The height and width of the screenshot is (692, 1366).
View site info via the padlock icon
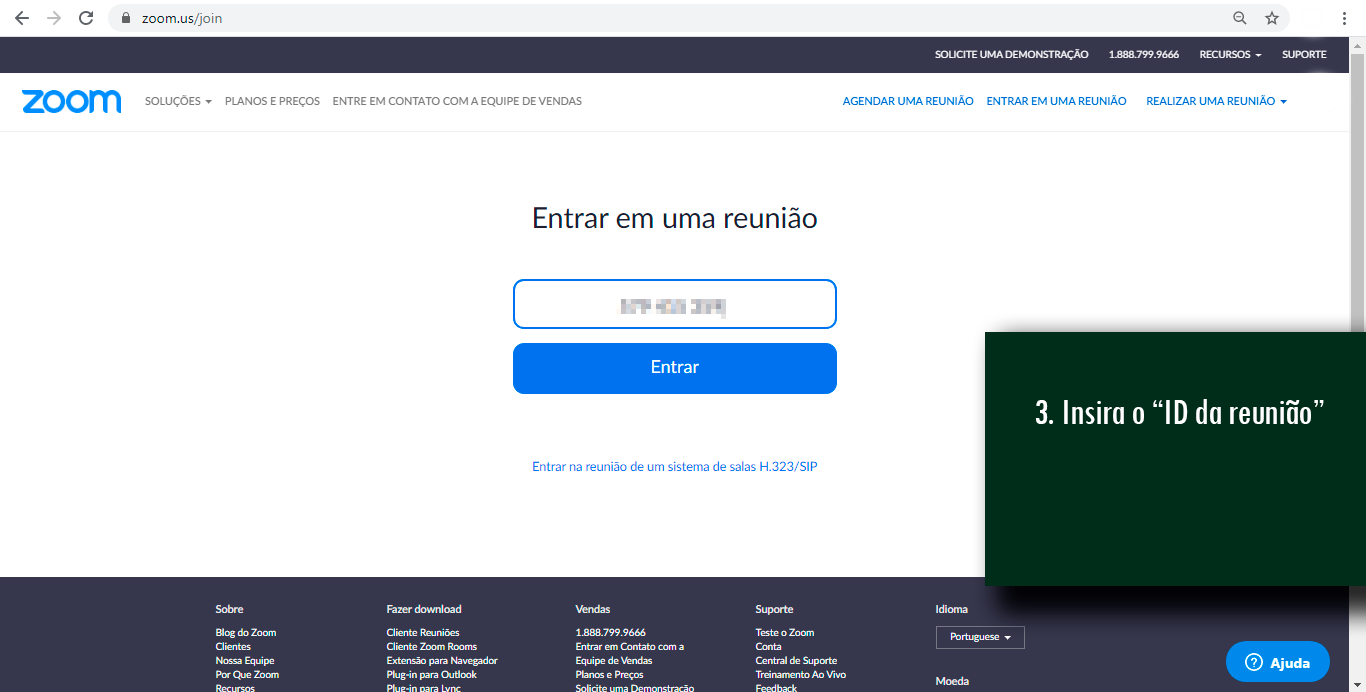pyautogui.click(x=125, y=18)
